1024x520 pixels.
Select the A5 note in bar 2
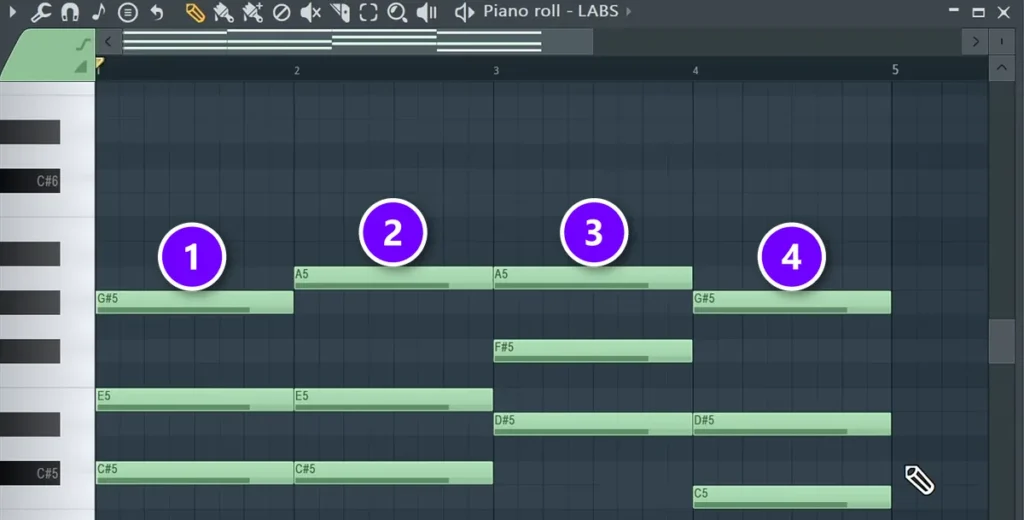pyautogui.click(x=393, y=278)
